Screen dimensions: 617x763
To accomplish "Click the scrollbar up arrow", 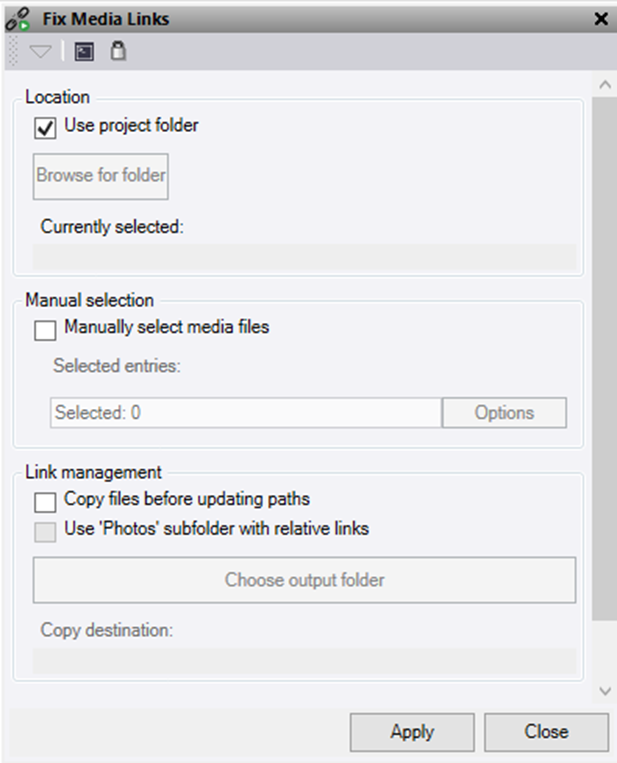I will [604, 85].
